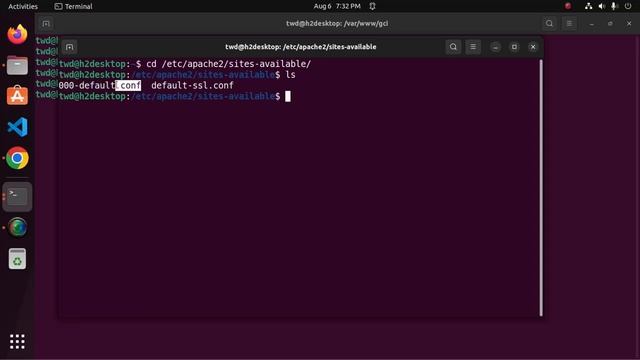Open search in sites-available terminal window
Screen dimensions: 640x360
(453, 47)
